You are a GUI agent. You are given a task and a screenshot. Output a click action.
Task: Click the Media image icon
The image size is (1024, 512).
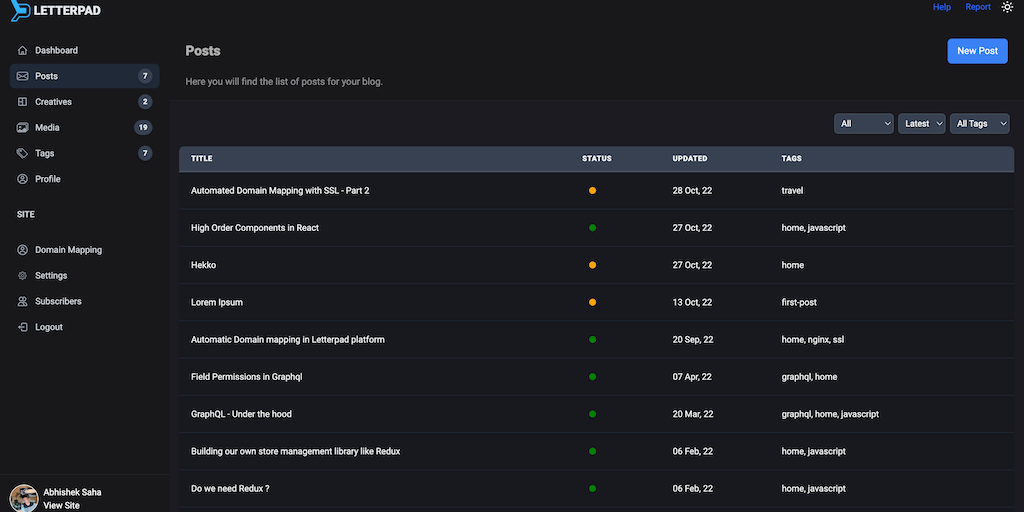[23, 128]
